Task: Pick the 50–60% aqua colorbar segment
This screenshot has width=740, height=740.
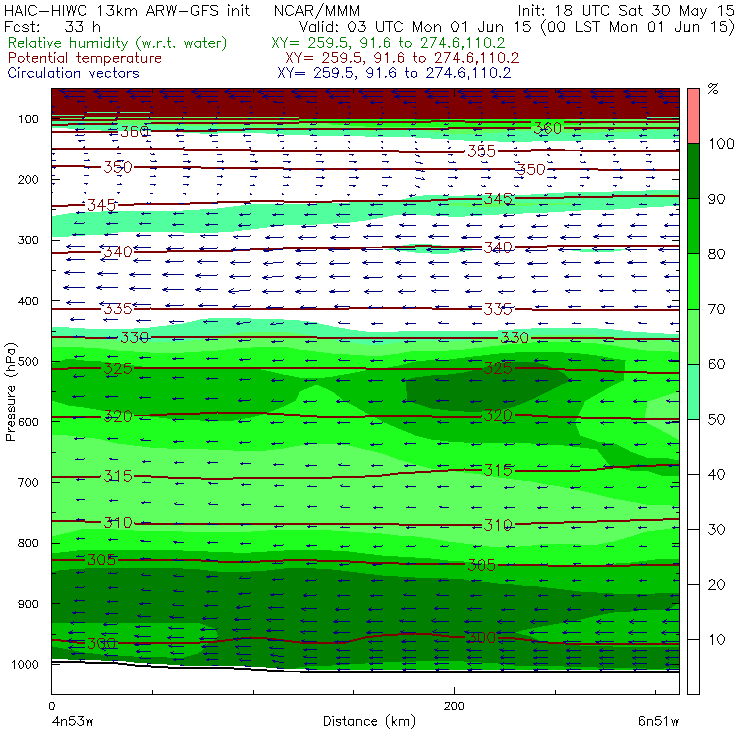Action: pyautogui.click(x=693, y=392)
